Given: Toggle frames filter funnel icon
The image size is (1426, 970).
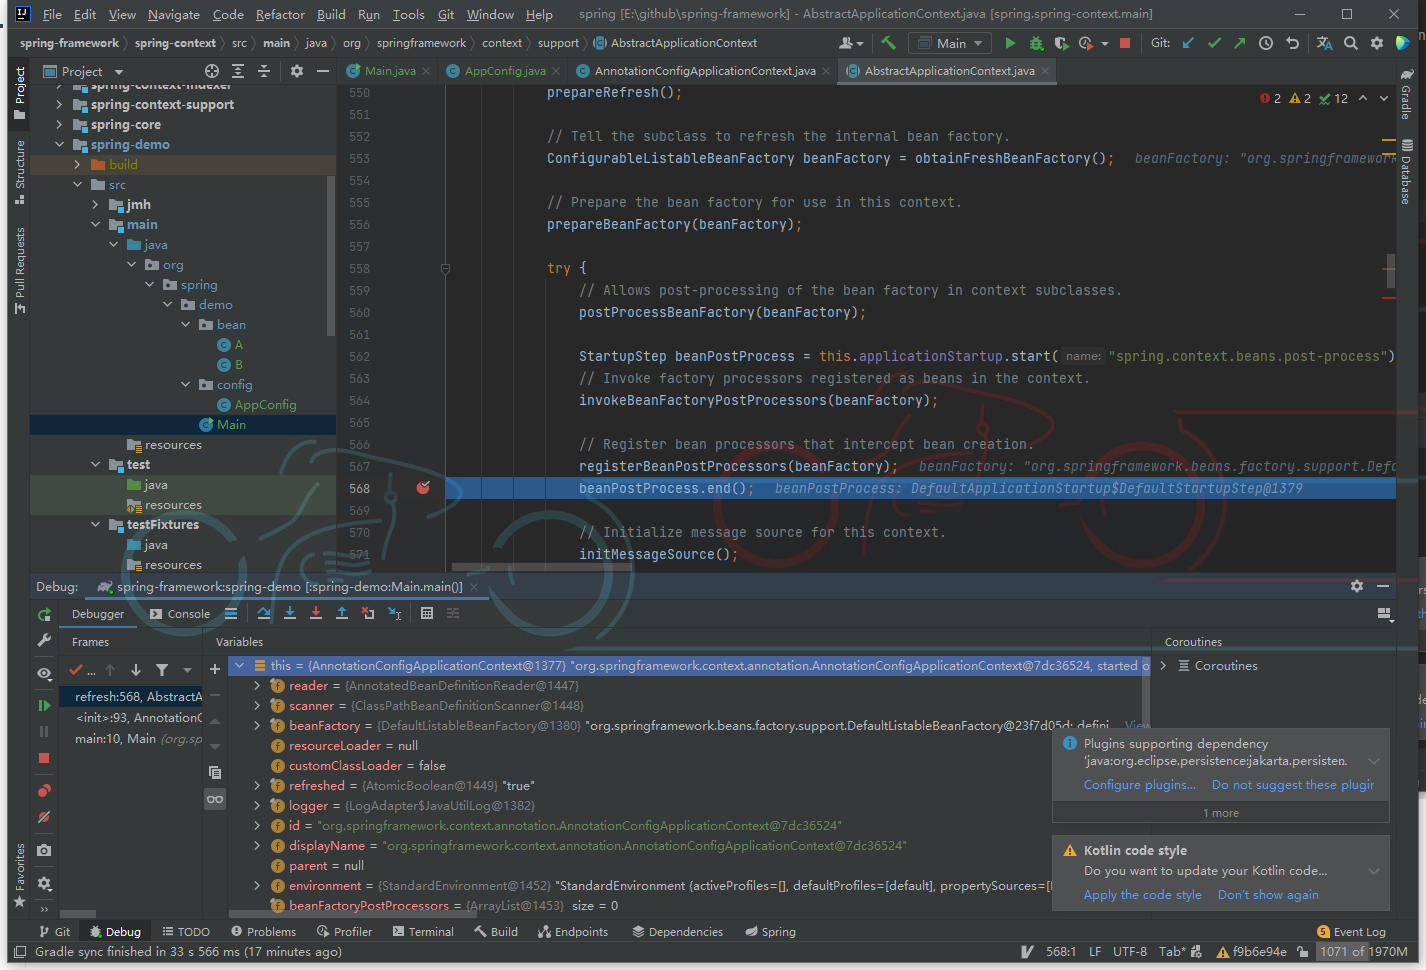Looking at the screenshot, I should 162,670.
